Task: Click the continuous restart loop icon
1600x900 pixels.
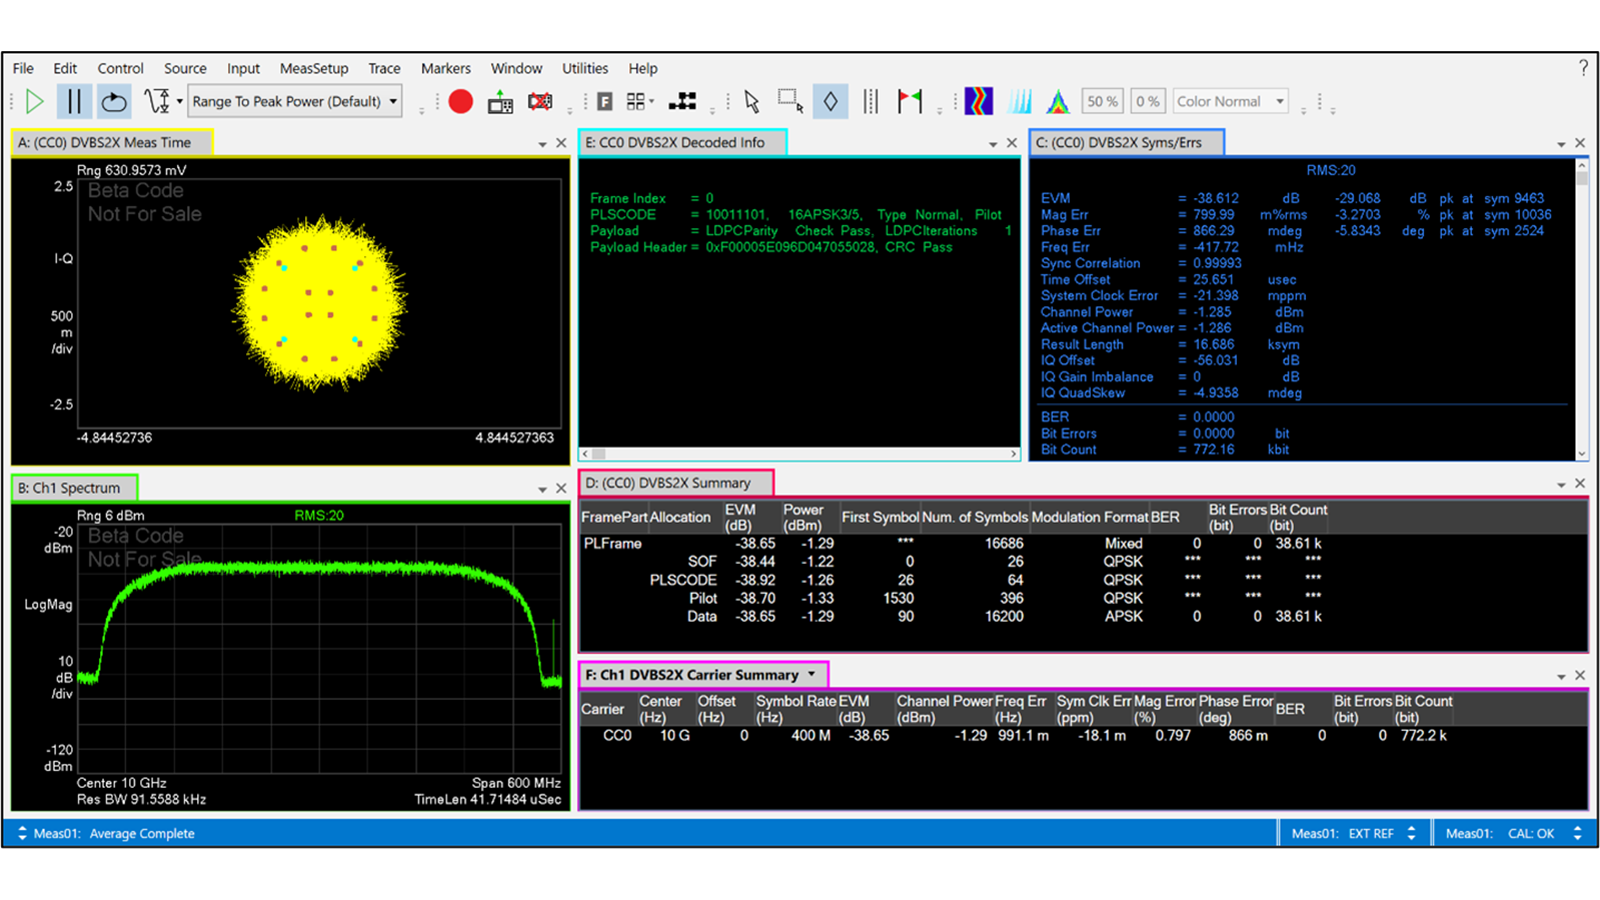Action: click(113, 101)
